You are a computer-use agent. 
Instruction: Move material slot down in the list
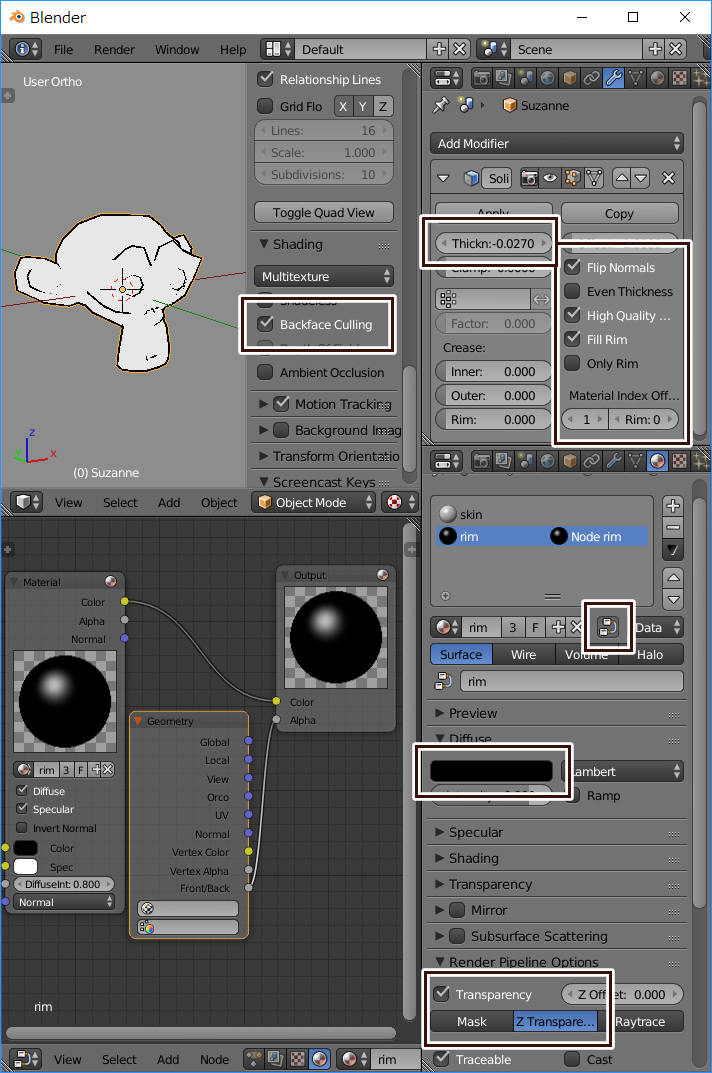673,599
